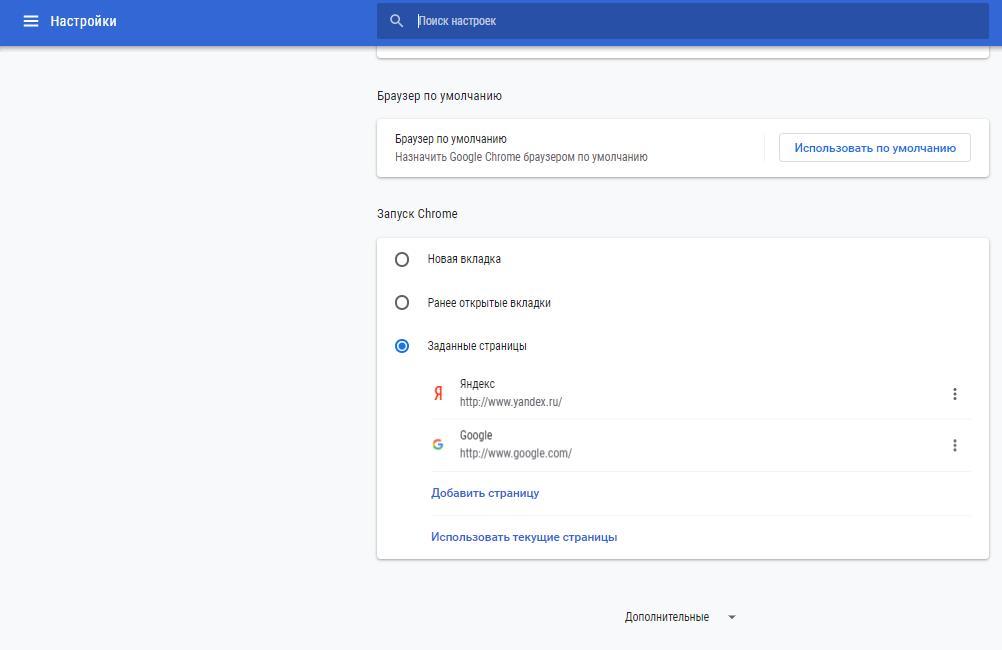Click Использовать текущие страницы link

524,537
